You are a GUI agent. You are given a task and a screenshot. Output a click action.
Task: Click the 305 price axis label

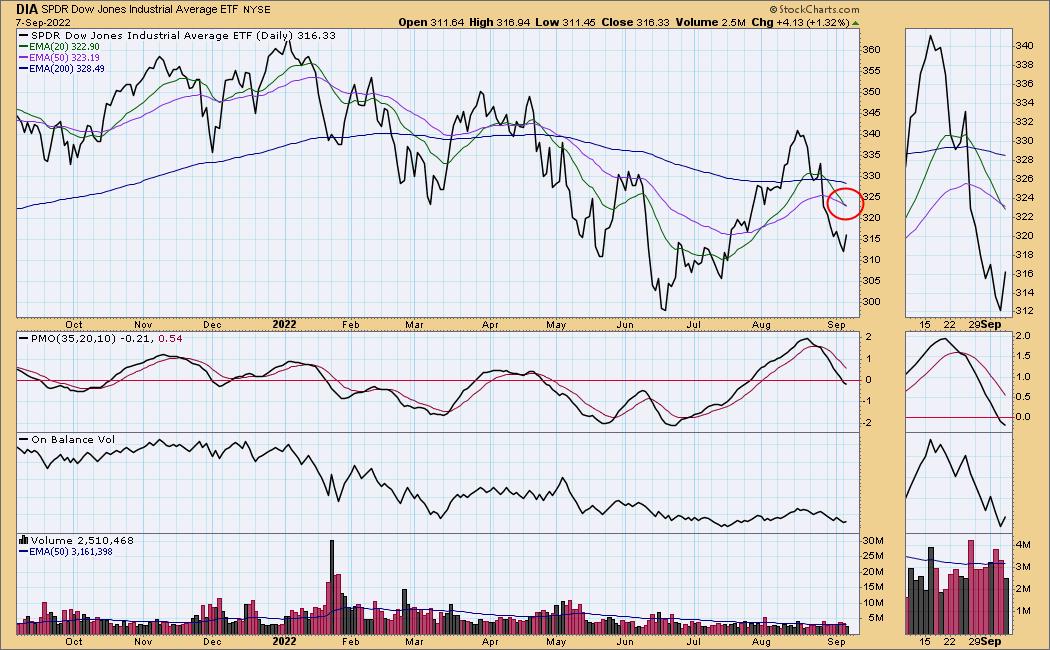coord(871,280)
